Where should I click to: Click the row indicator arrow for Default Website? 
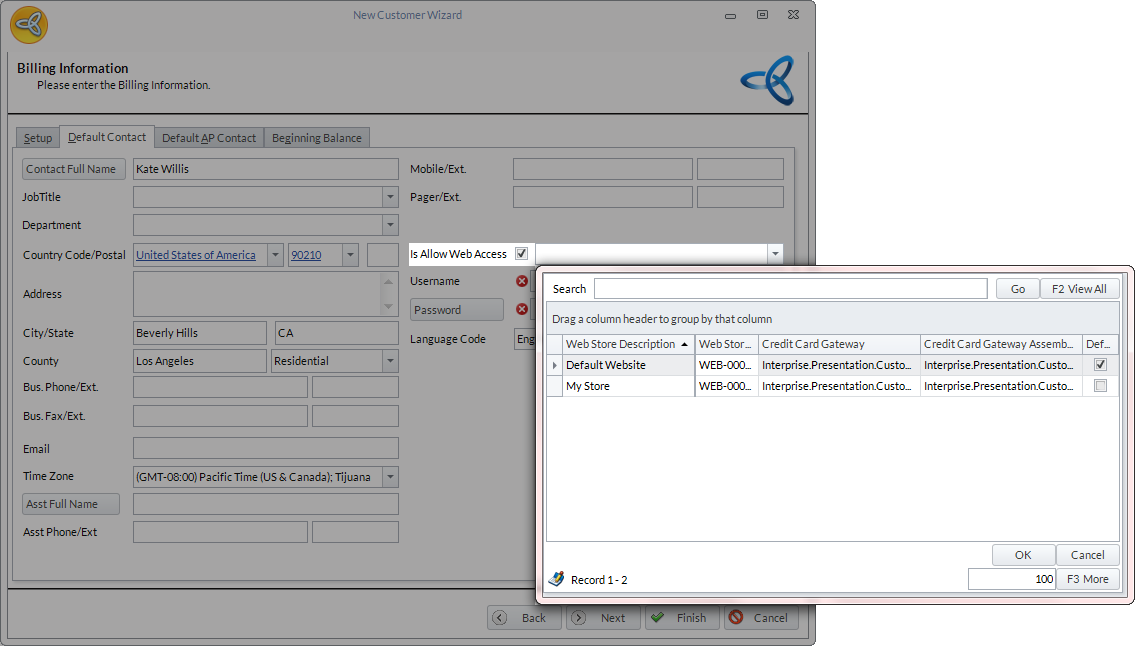(x=555, y=366)
